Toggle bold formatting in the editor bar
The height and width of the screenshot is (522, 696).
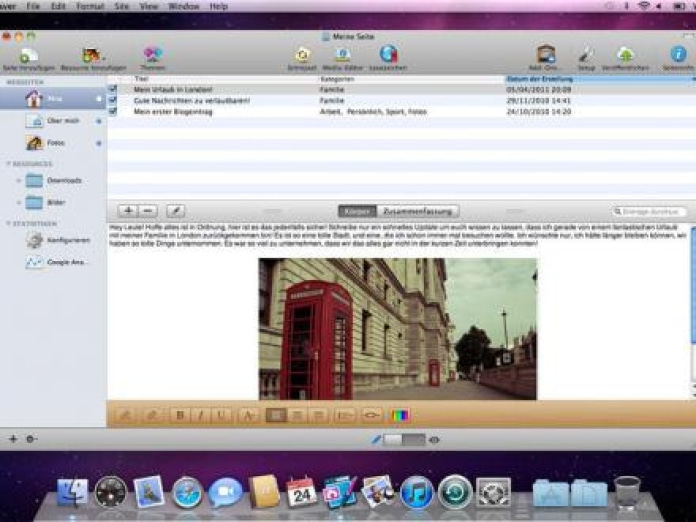pyautogui.click(x=180, y=415)
